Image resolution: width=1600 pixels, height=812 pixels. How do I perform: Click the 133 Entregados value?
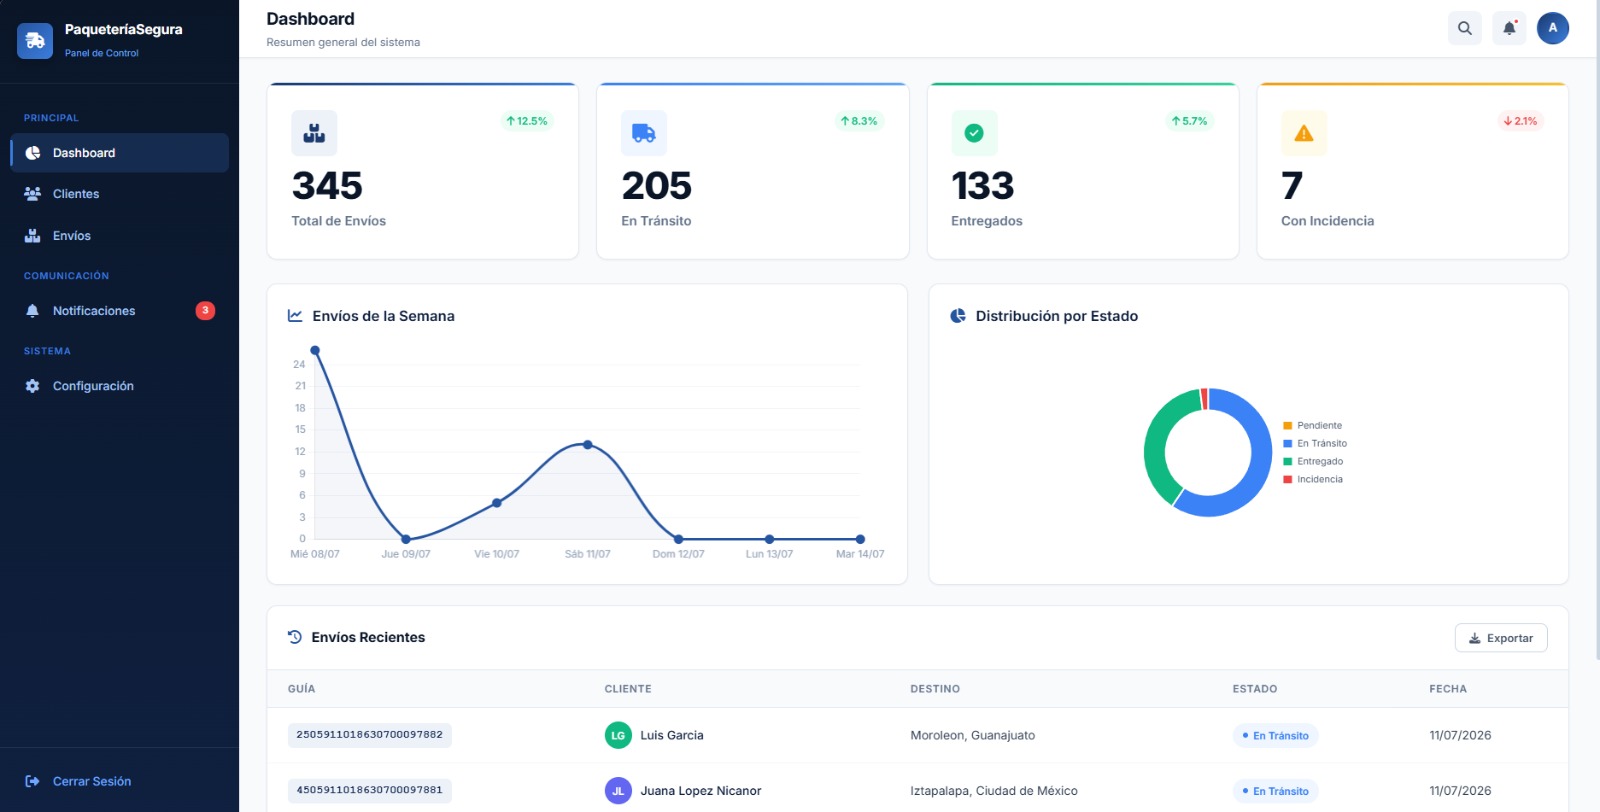click(x=983, y=186)
